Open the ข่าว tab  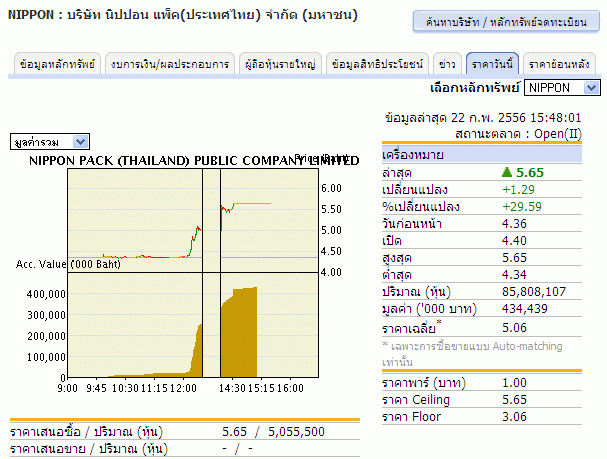(447, 63)
